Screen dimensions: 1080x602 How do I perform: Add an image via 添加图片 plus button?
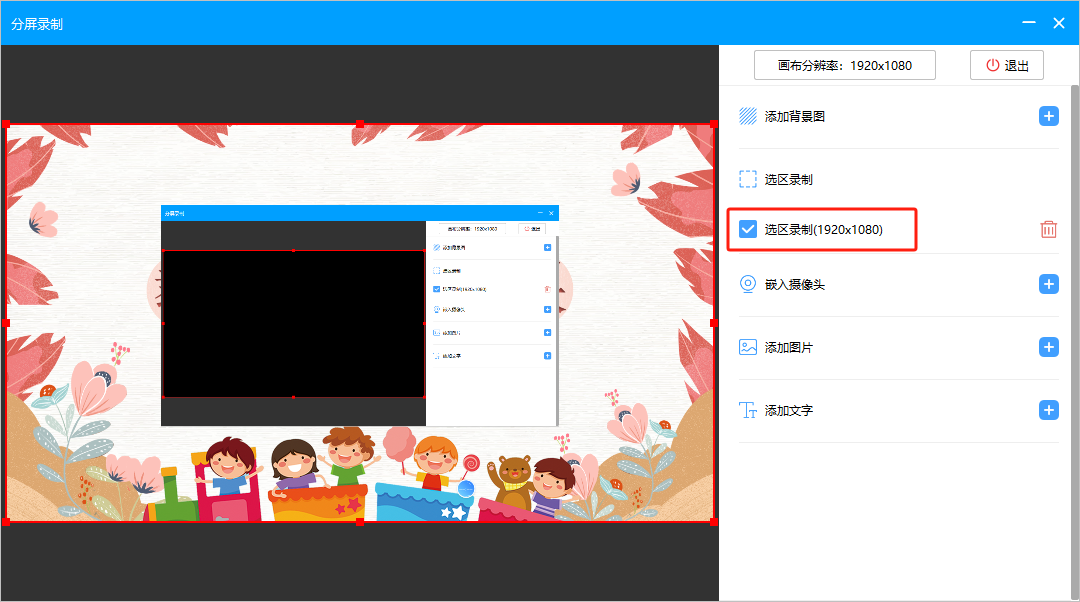click(x=1048, y=348)
